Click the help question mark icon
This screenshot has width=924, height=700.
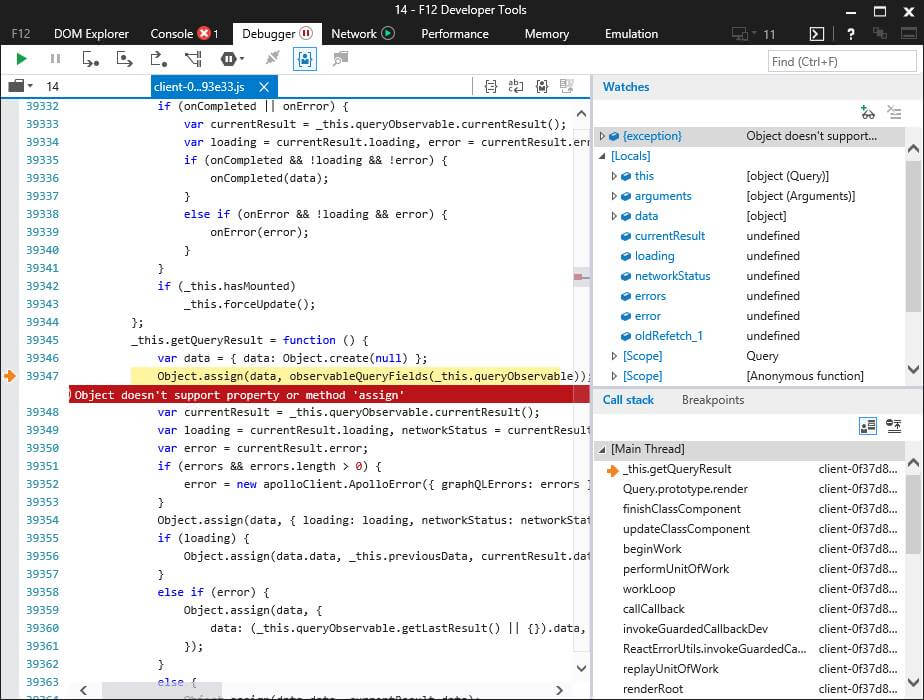pyautogui.click(x=850, y=34)
